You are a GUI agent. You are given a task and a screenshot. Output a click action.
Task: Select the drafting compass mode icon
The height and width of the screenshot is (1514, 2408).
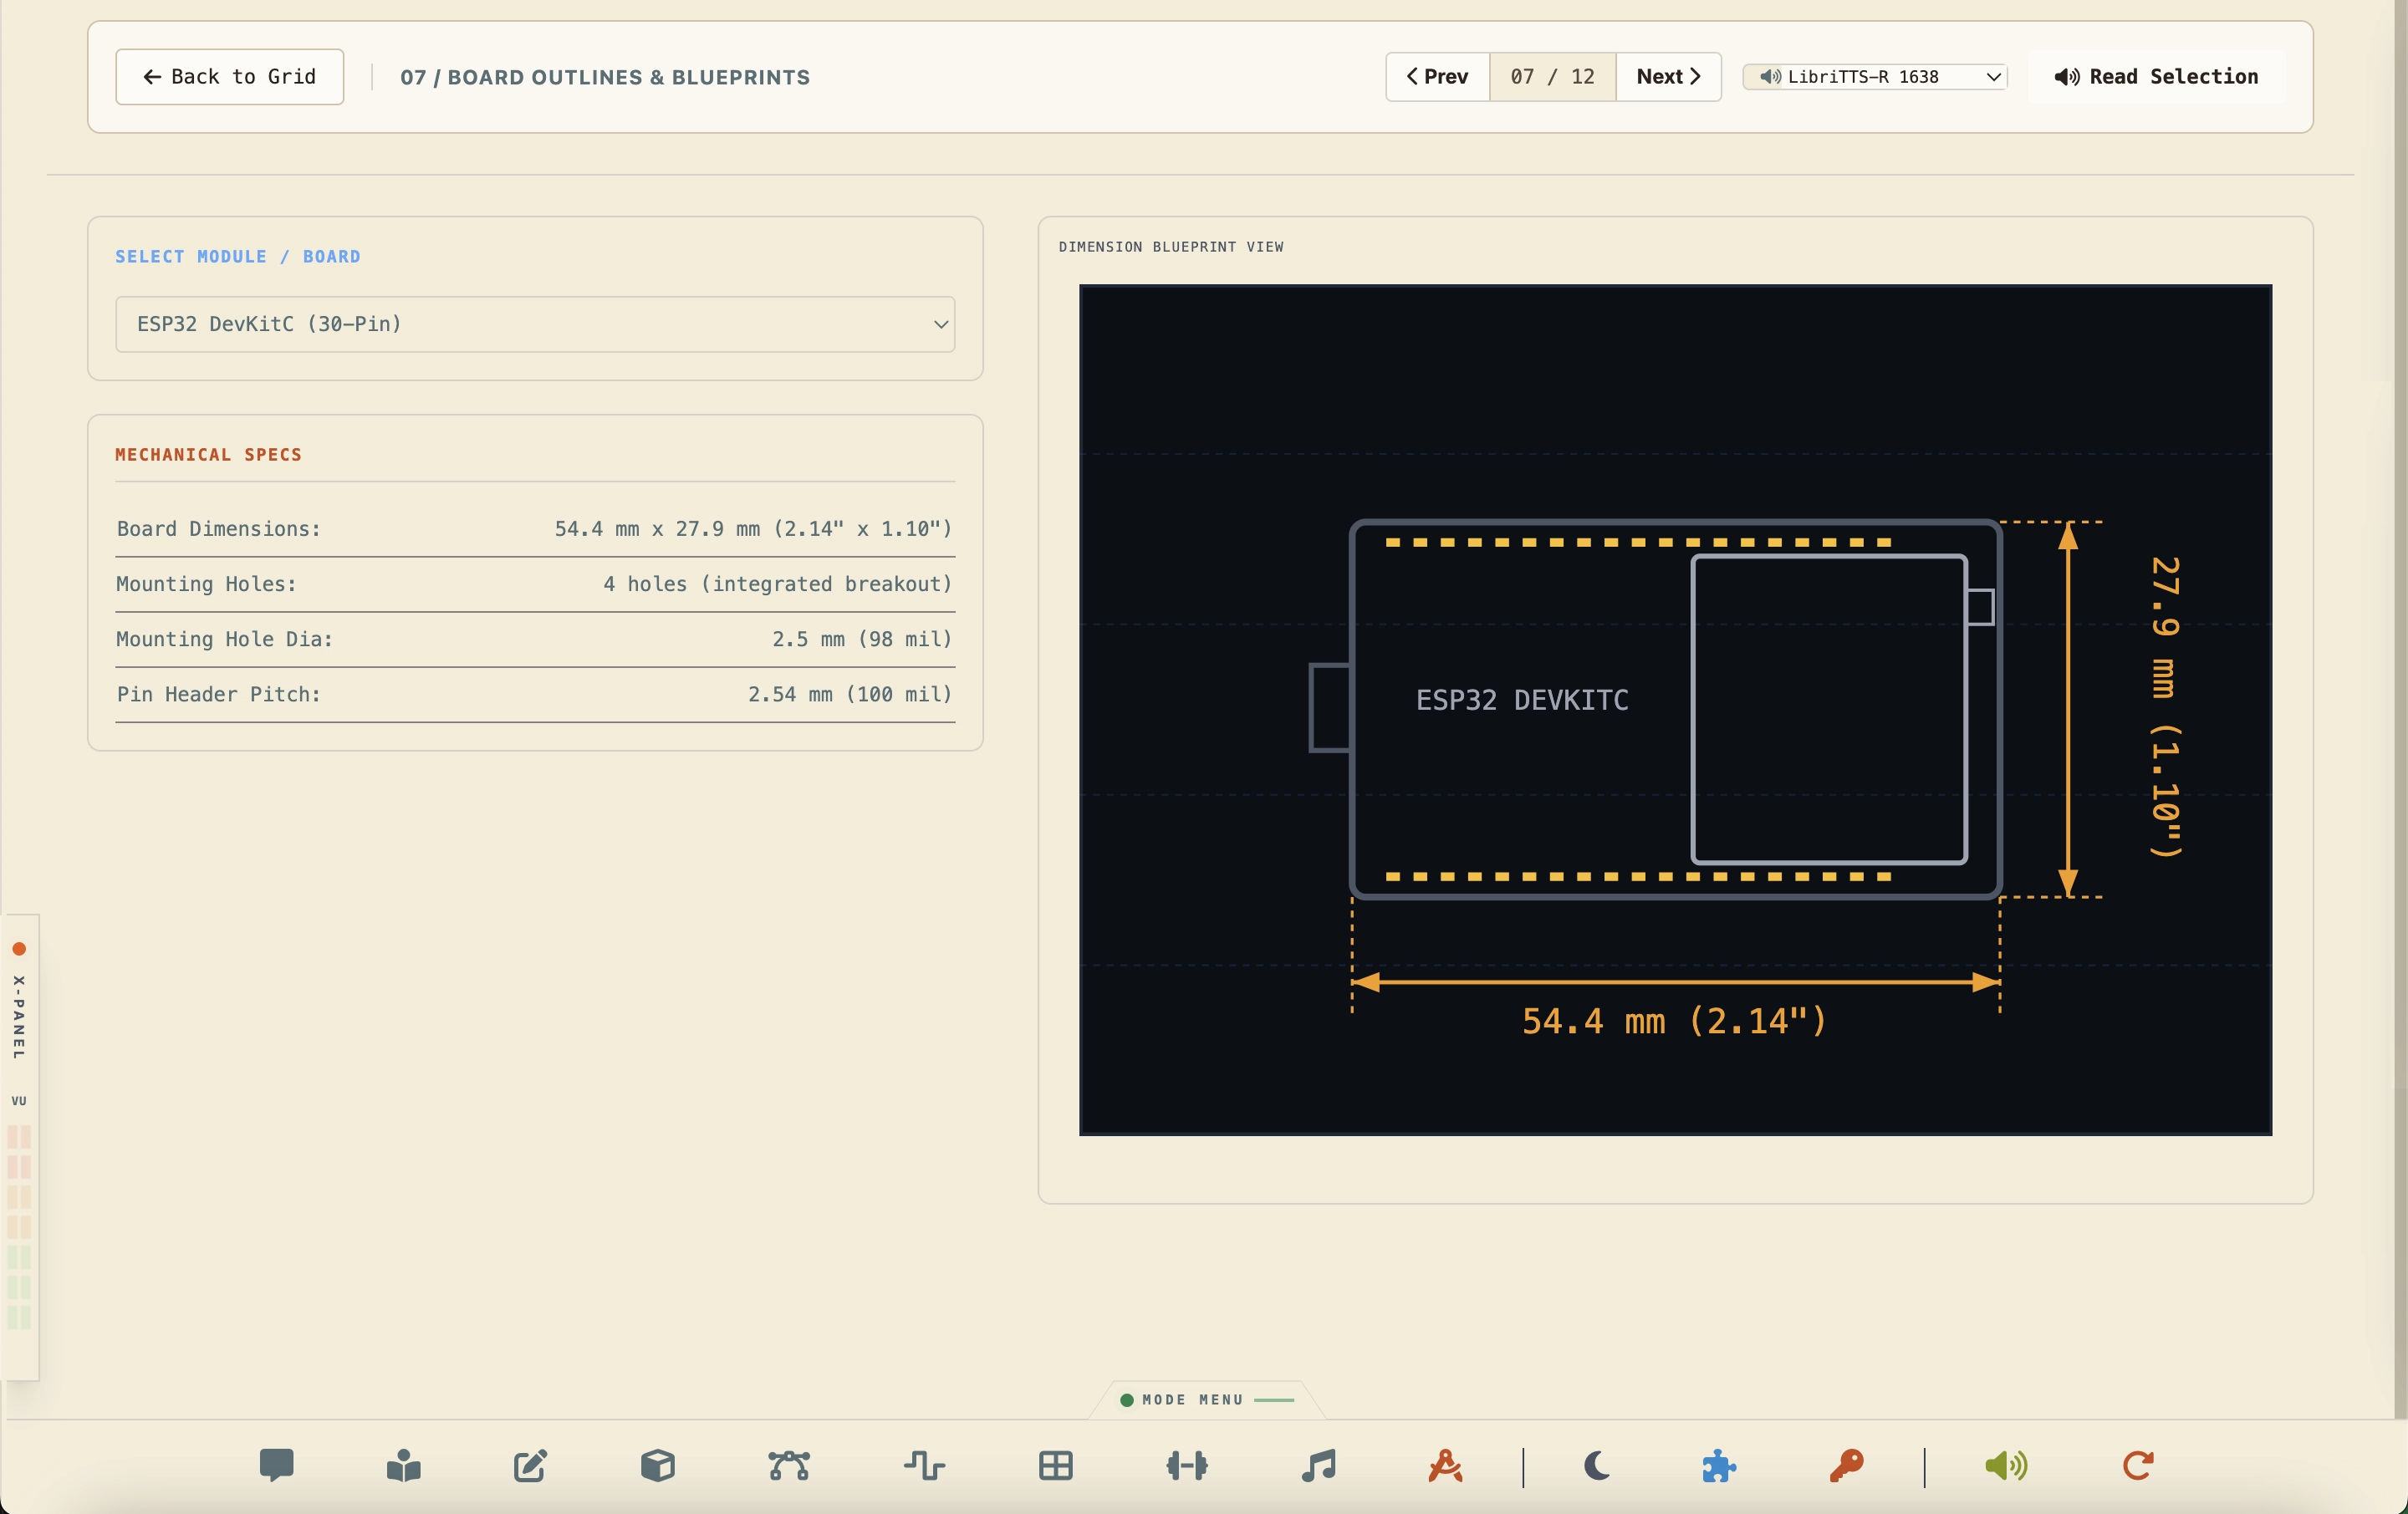(1445, 1465)
